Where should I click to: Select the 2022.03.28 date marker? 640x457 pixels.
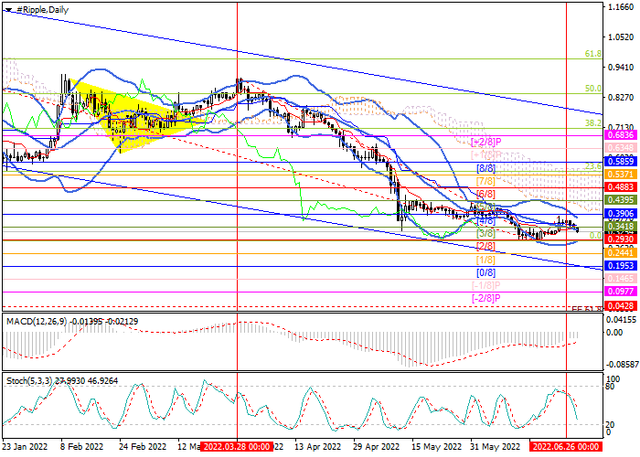point(237,449)
